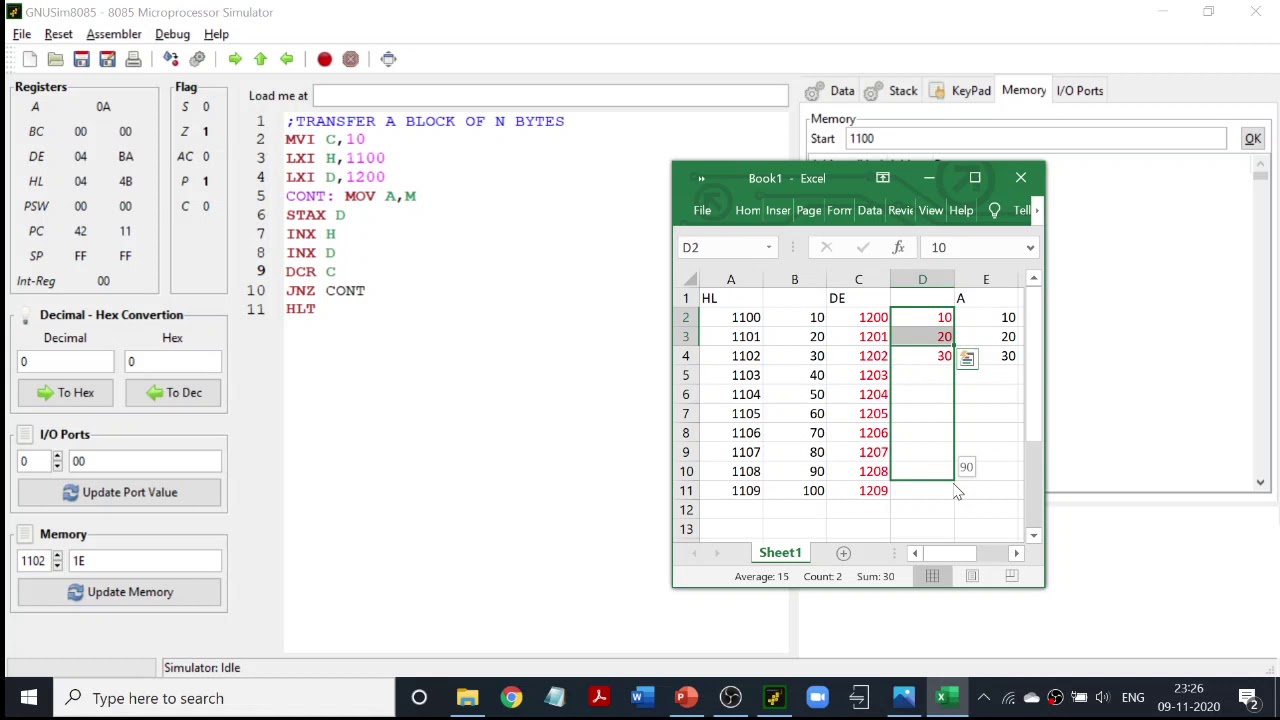Screen dimensions: 1280x720
Task: Click Auto Fill Options icon near E4
Action: point(967,358)
